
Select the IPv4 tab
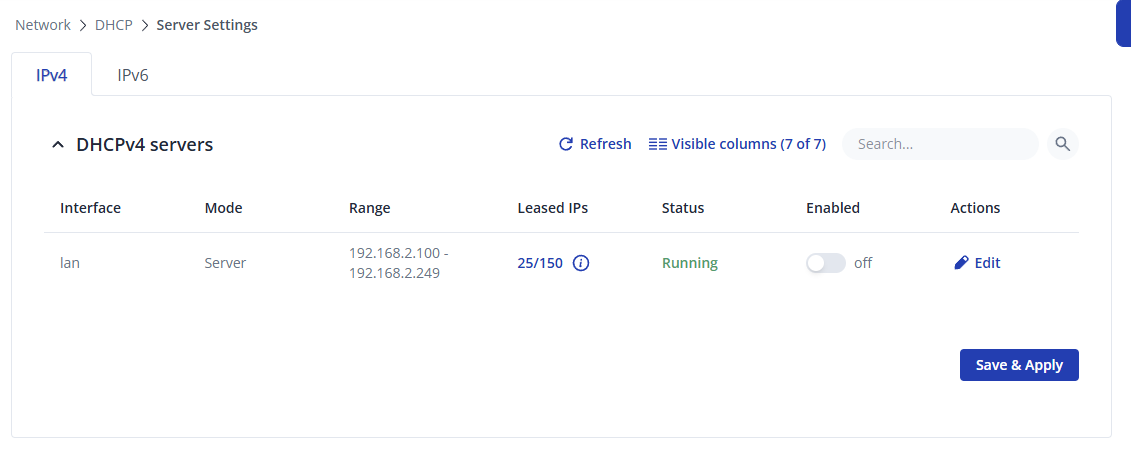(52, 75)
